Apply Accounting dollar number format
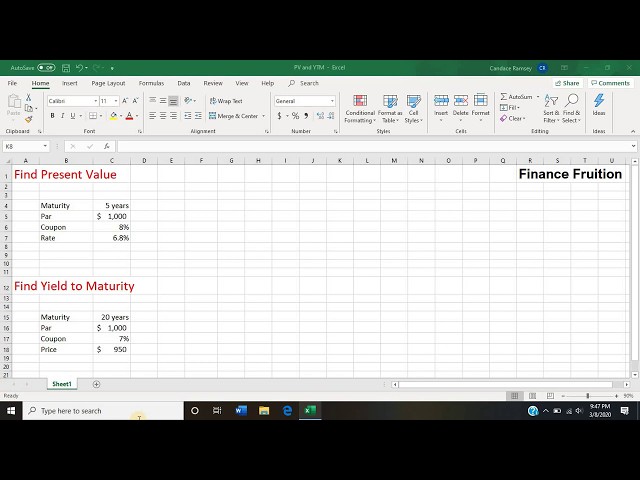The height and width of the screenshot is (480, 640). [280, 116]
